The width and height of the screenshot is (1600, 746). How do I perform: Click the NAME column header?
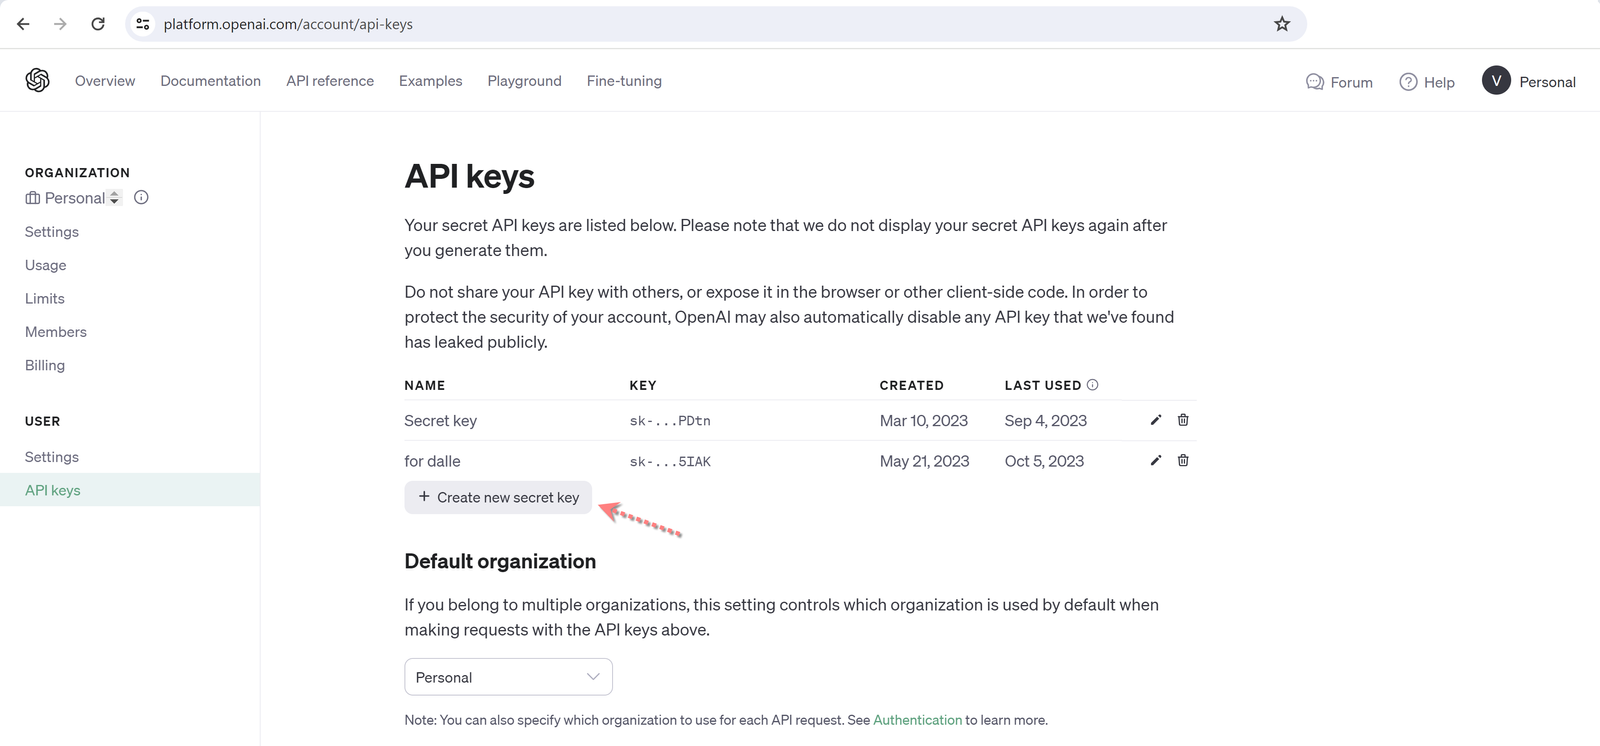[x=424, y=385]
